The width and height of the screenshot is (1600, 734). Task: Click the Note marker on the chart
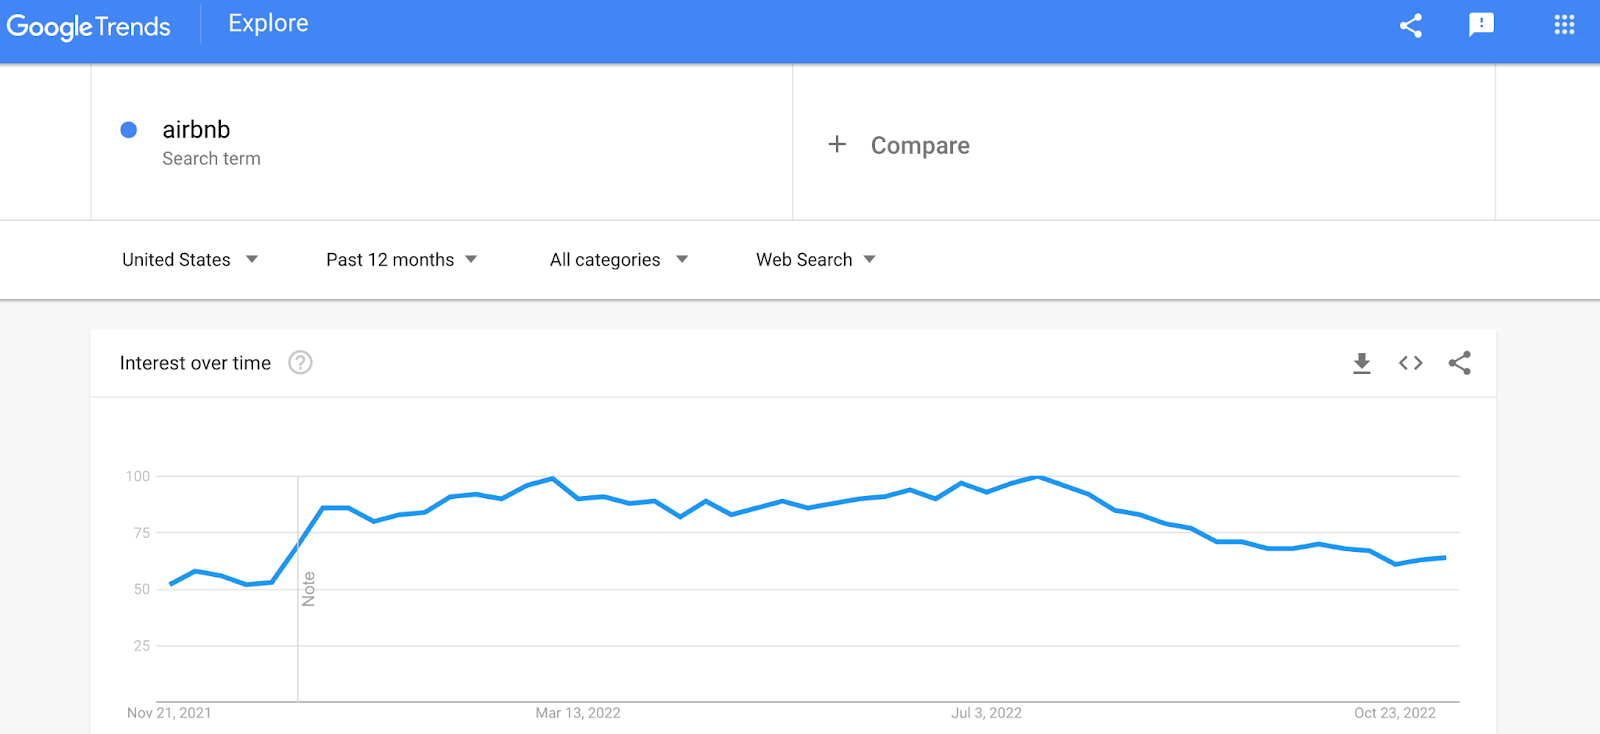(308, 589)
